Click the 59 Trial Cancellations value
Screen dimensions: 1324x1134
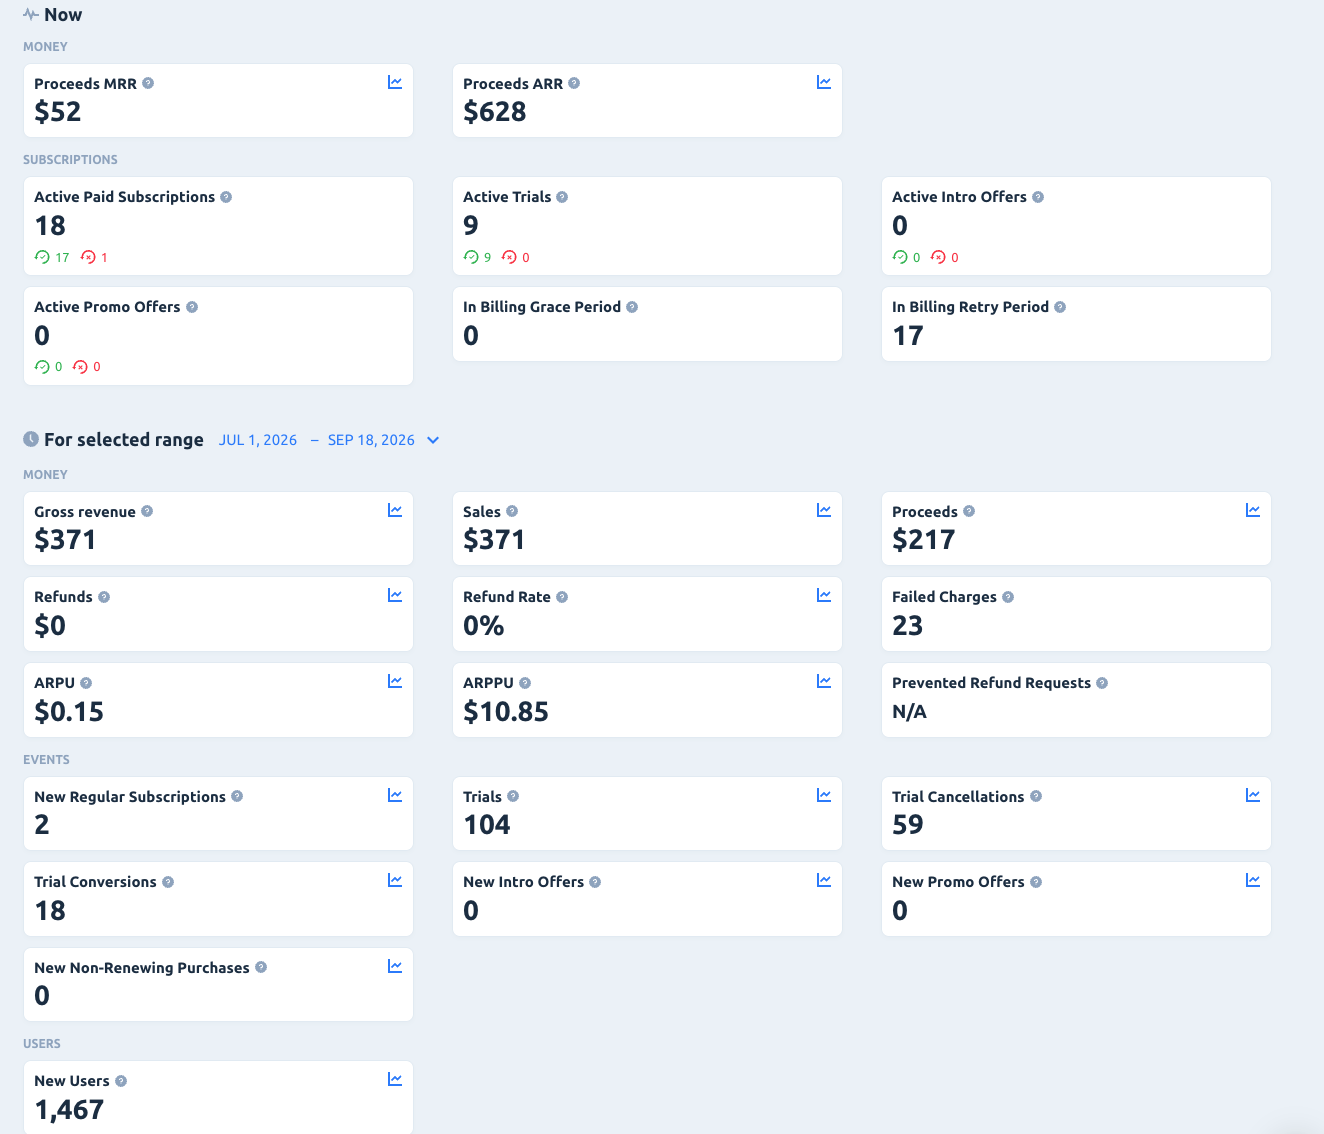click(x=908, y=825)
